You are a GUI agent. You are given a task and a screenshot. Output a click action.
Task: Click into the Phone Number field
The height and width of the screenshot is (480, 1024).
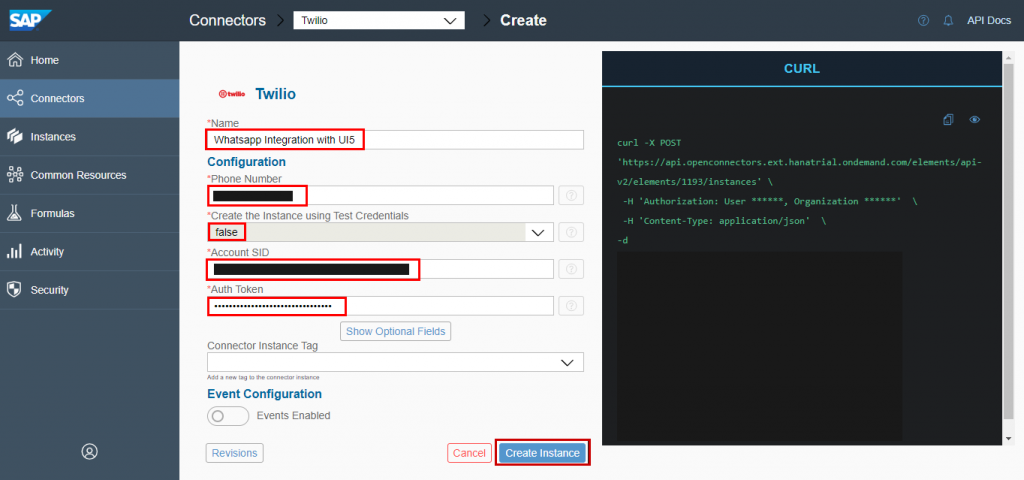coord(380,195)
